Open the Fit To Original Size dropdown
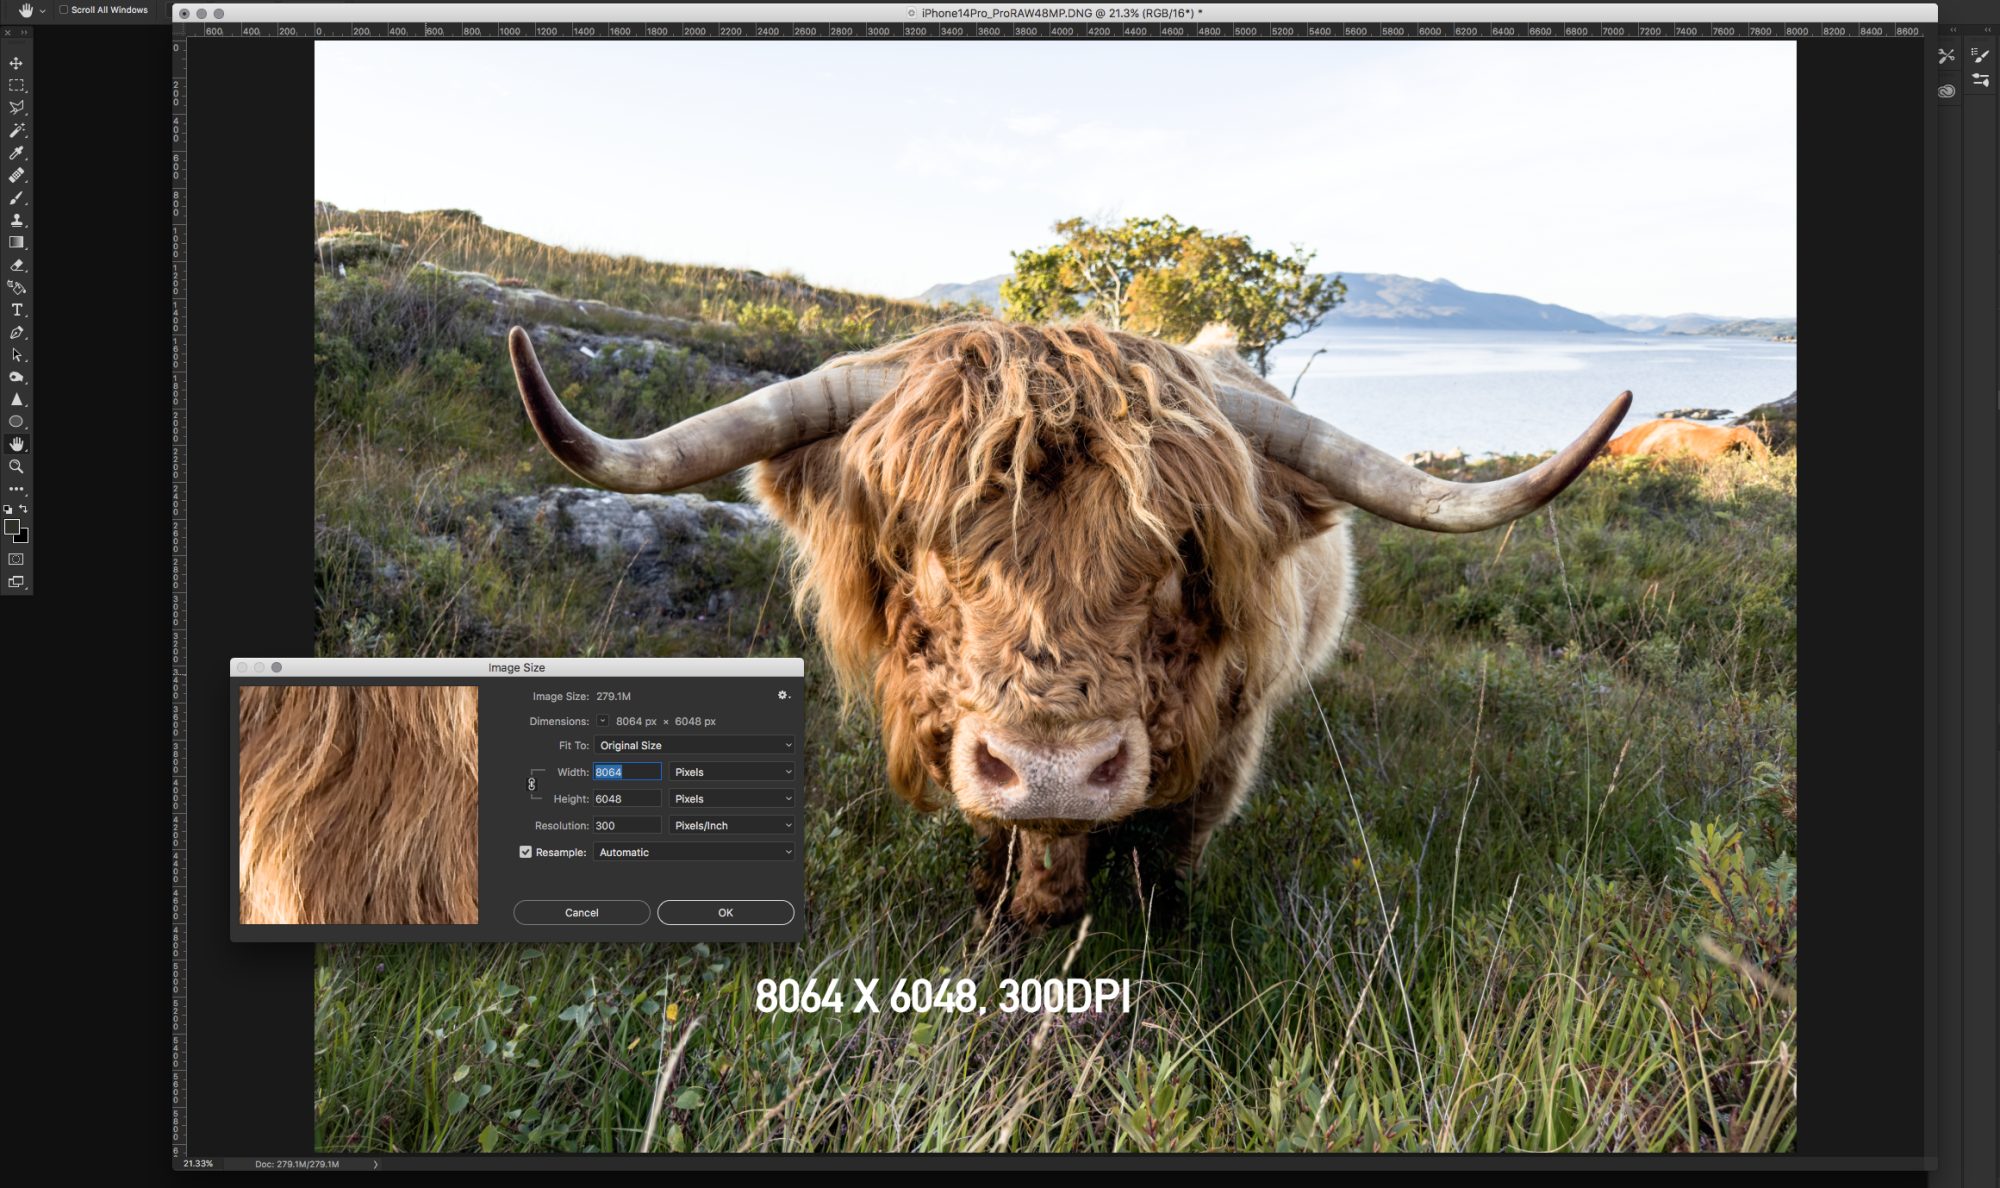The height and width of the screenshot is (1188, 2000). click(695, 745)
